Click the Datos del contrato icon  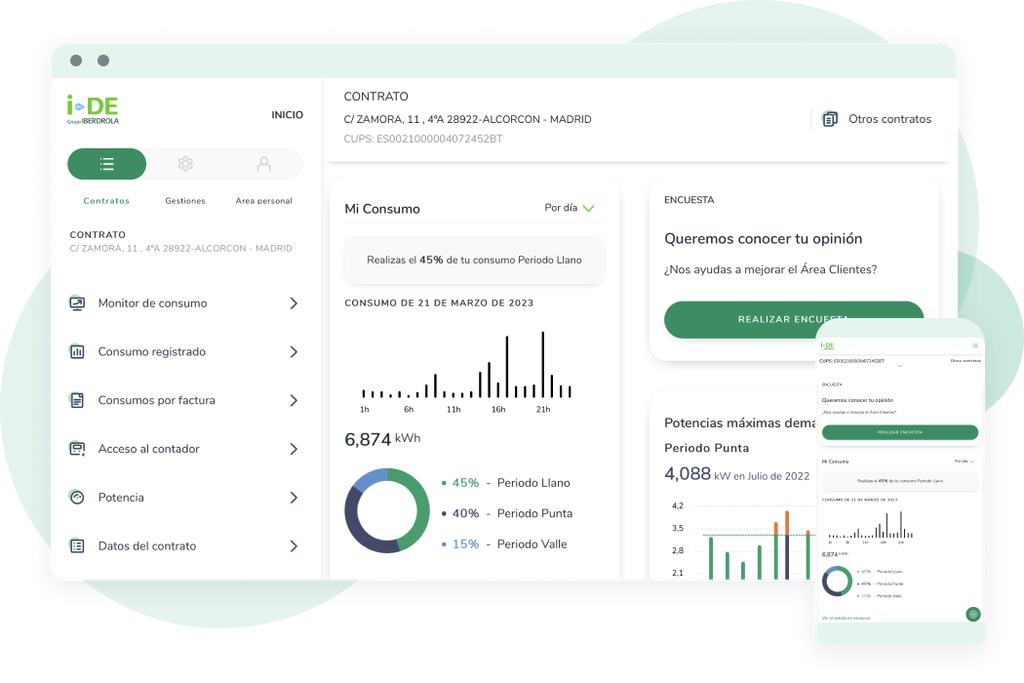(x=77, y=546)
